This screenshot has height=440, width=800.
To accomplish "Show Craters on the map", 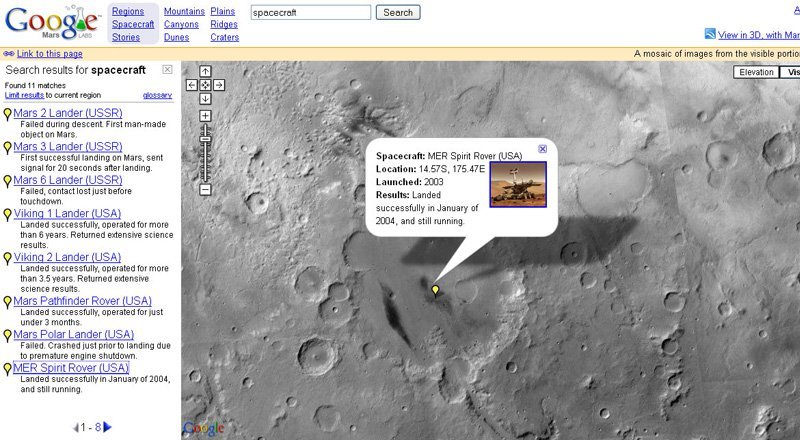I will [224, 37].
